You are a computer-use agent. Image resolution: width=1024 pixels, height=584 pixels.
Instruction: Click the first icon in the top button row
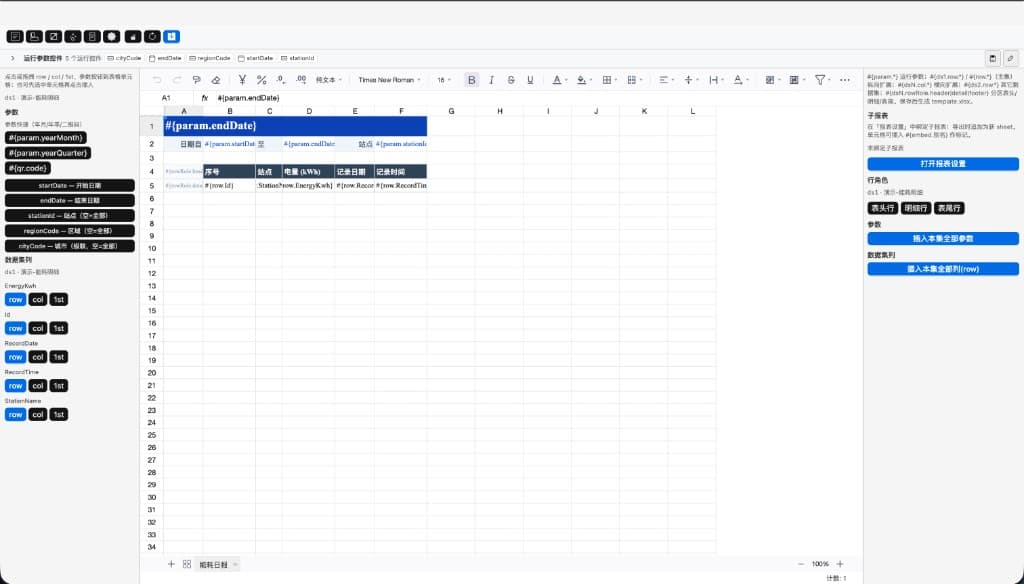15,37
